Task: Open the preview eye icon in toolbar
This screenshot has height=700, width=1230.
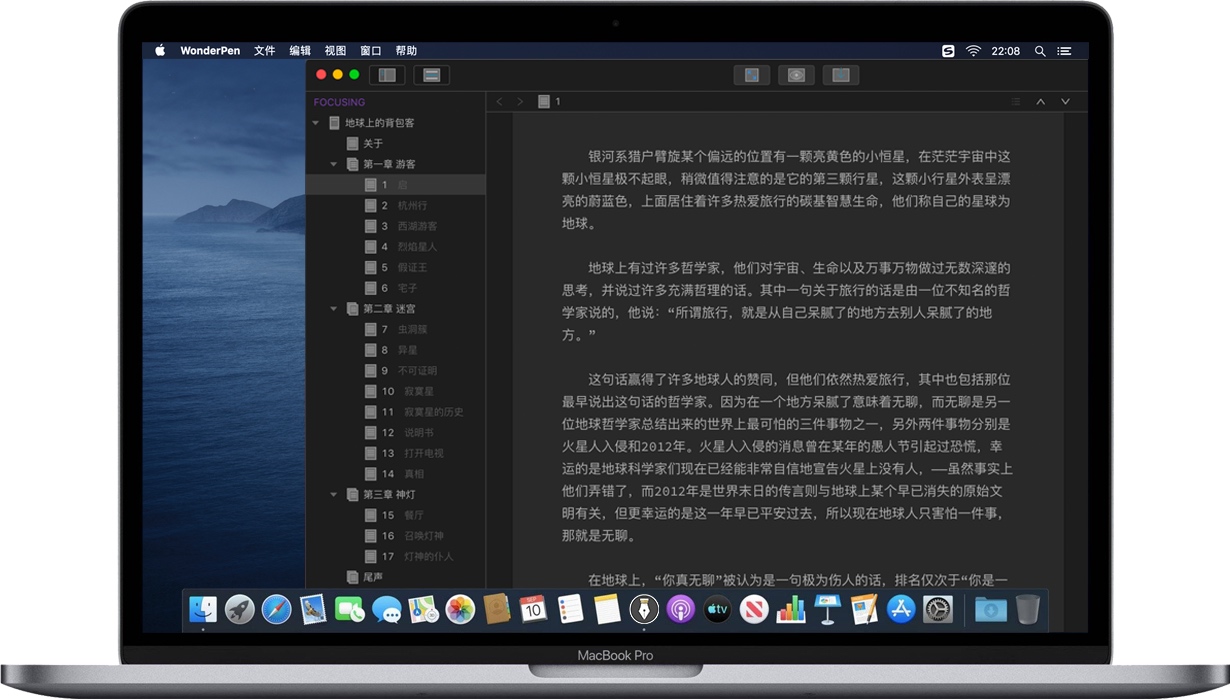Action: coord(796,74)
